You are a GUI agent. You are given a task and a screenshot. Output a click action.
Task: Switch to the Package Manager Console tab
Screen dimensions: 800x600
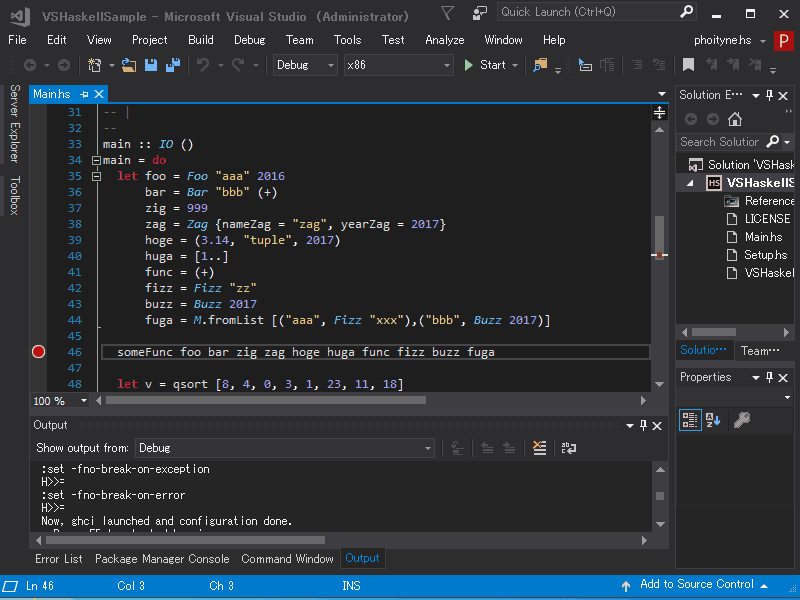(x=162, y=559)
